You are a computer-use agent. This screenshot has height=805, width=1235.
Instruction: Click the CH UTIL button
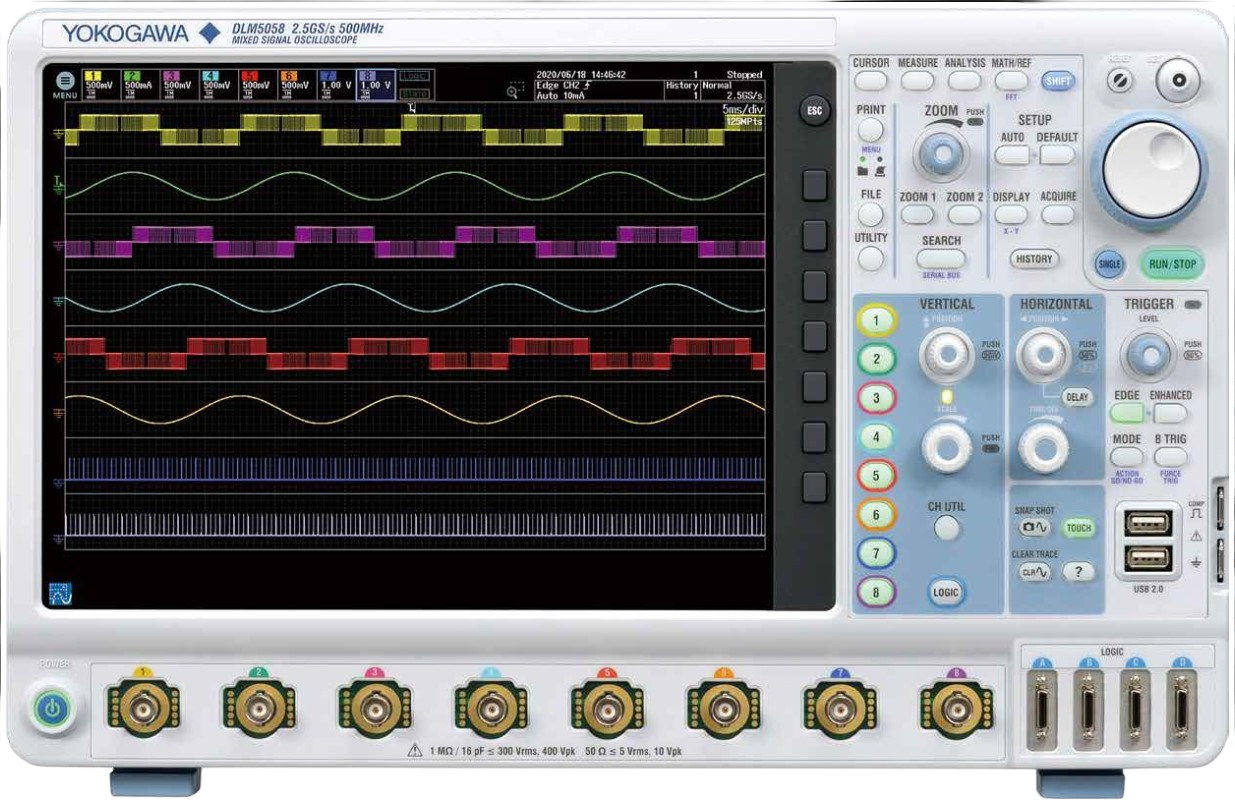(x=946, y=529)
